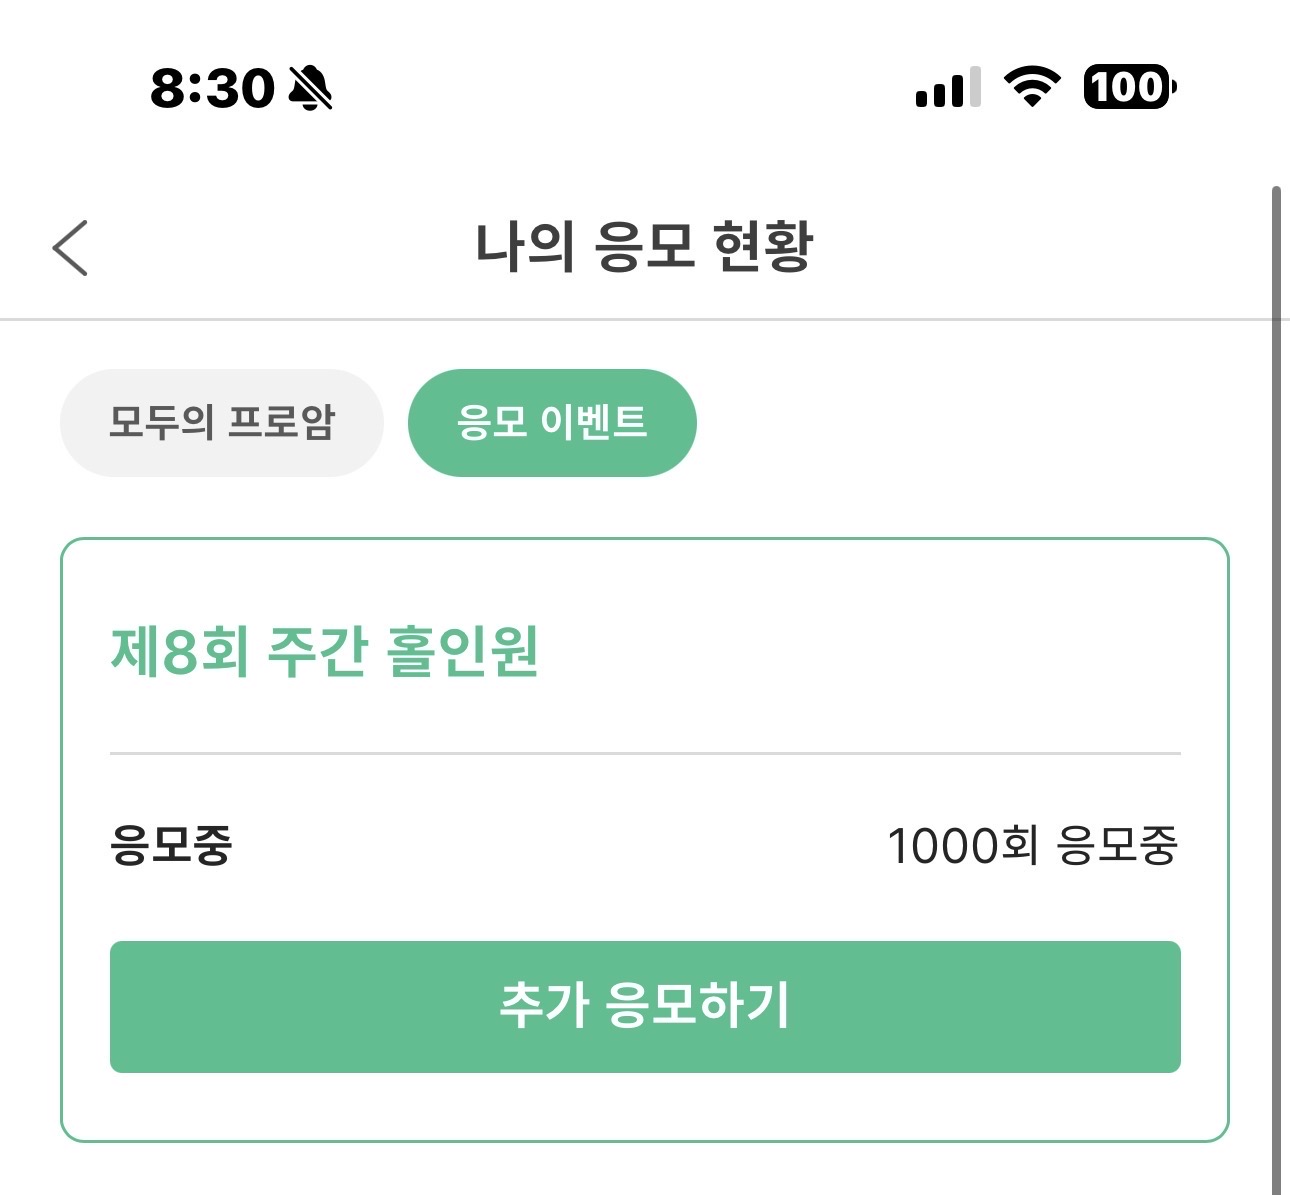Tap the event card's bottom border edge

point(645,1140)
